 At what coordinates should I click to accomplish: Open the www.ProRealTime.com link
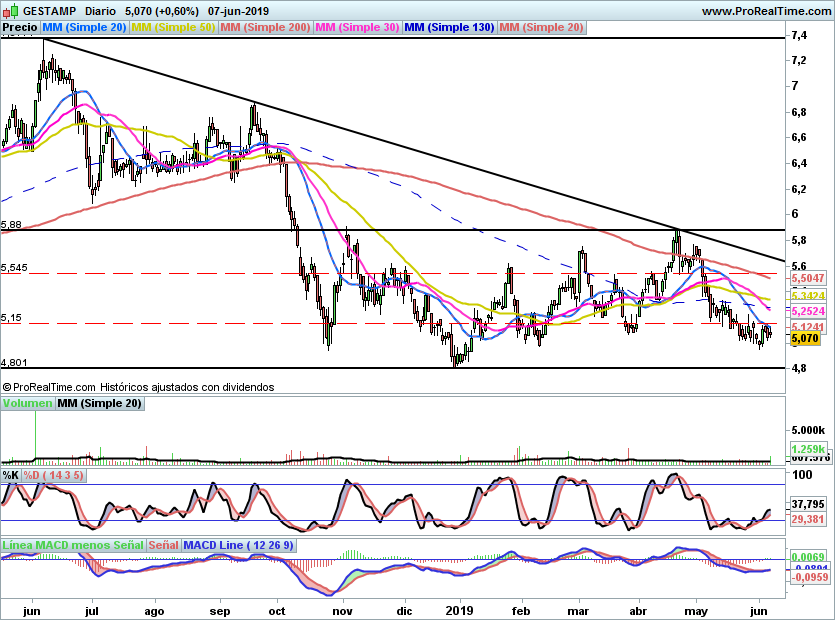click(767, 11)
